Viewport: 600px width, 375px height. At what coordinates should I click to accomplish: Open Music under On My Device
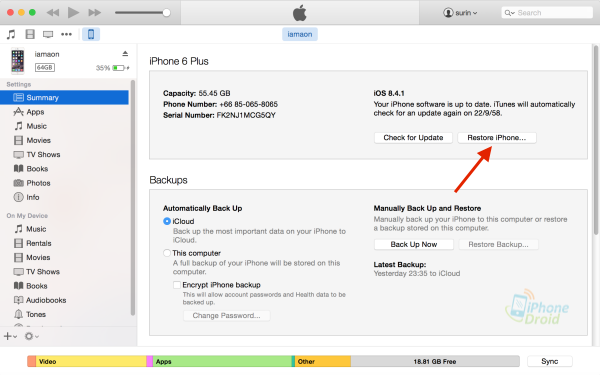(64, 229)
